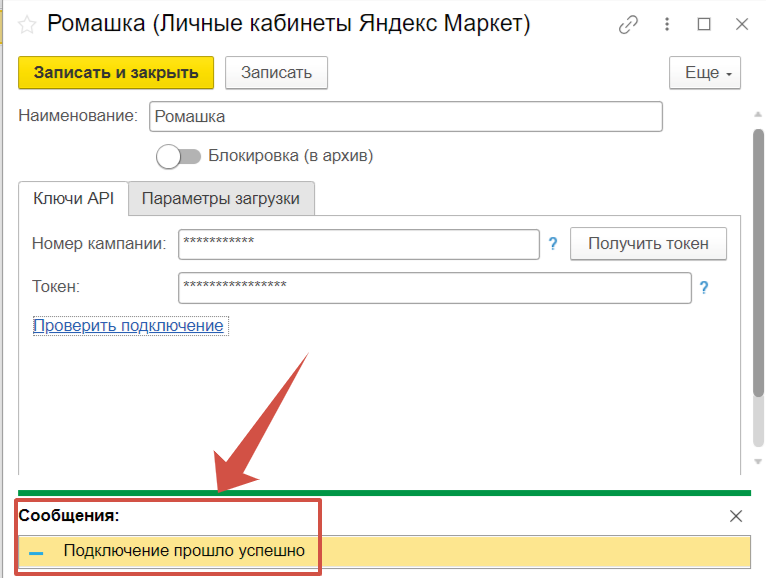This screenshot has width=766, height=578.
Task: Add Ромашка form to favorites with star
Action: [x=29, y=24]
